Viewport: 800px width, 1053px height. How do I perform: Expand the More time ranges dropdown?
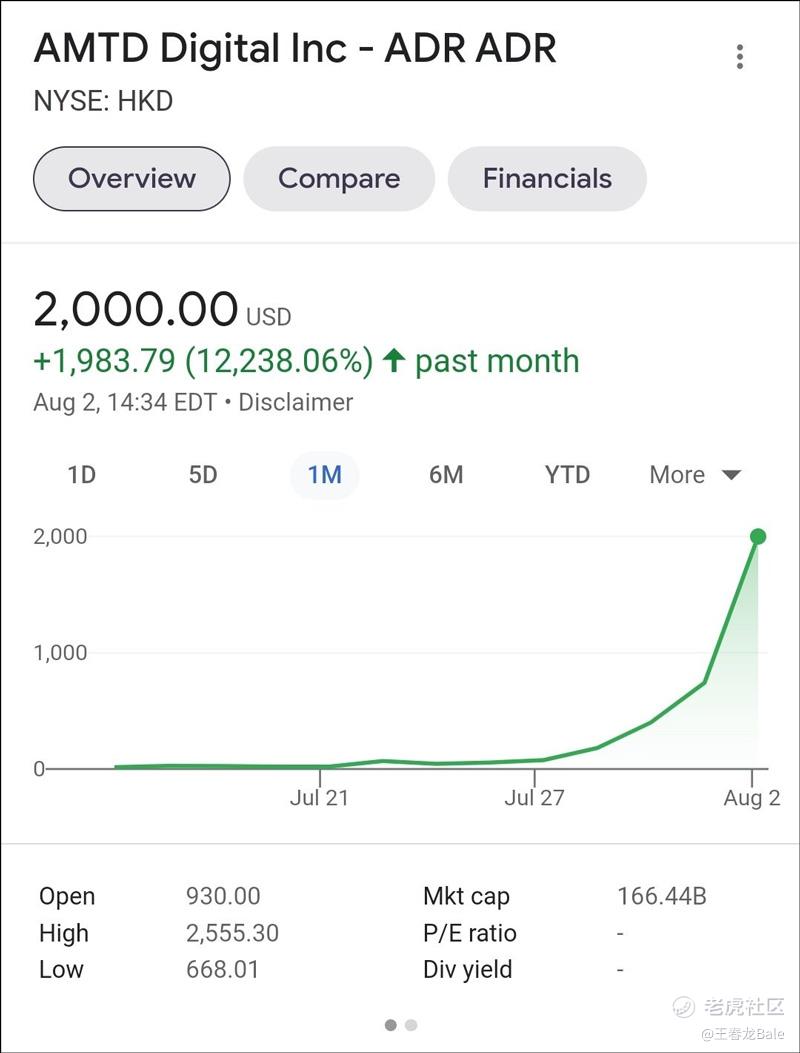point(695,475)
